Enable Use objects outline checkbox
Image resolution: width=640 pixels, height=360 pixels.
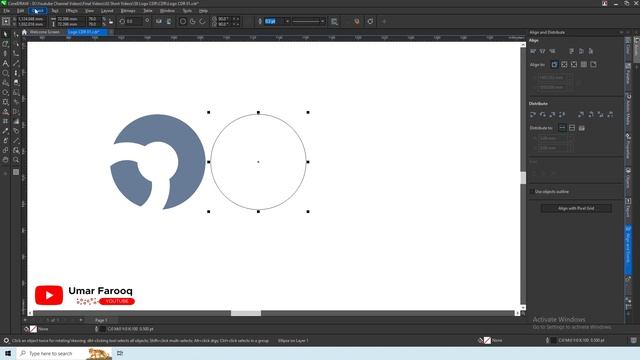532,191
